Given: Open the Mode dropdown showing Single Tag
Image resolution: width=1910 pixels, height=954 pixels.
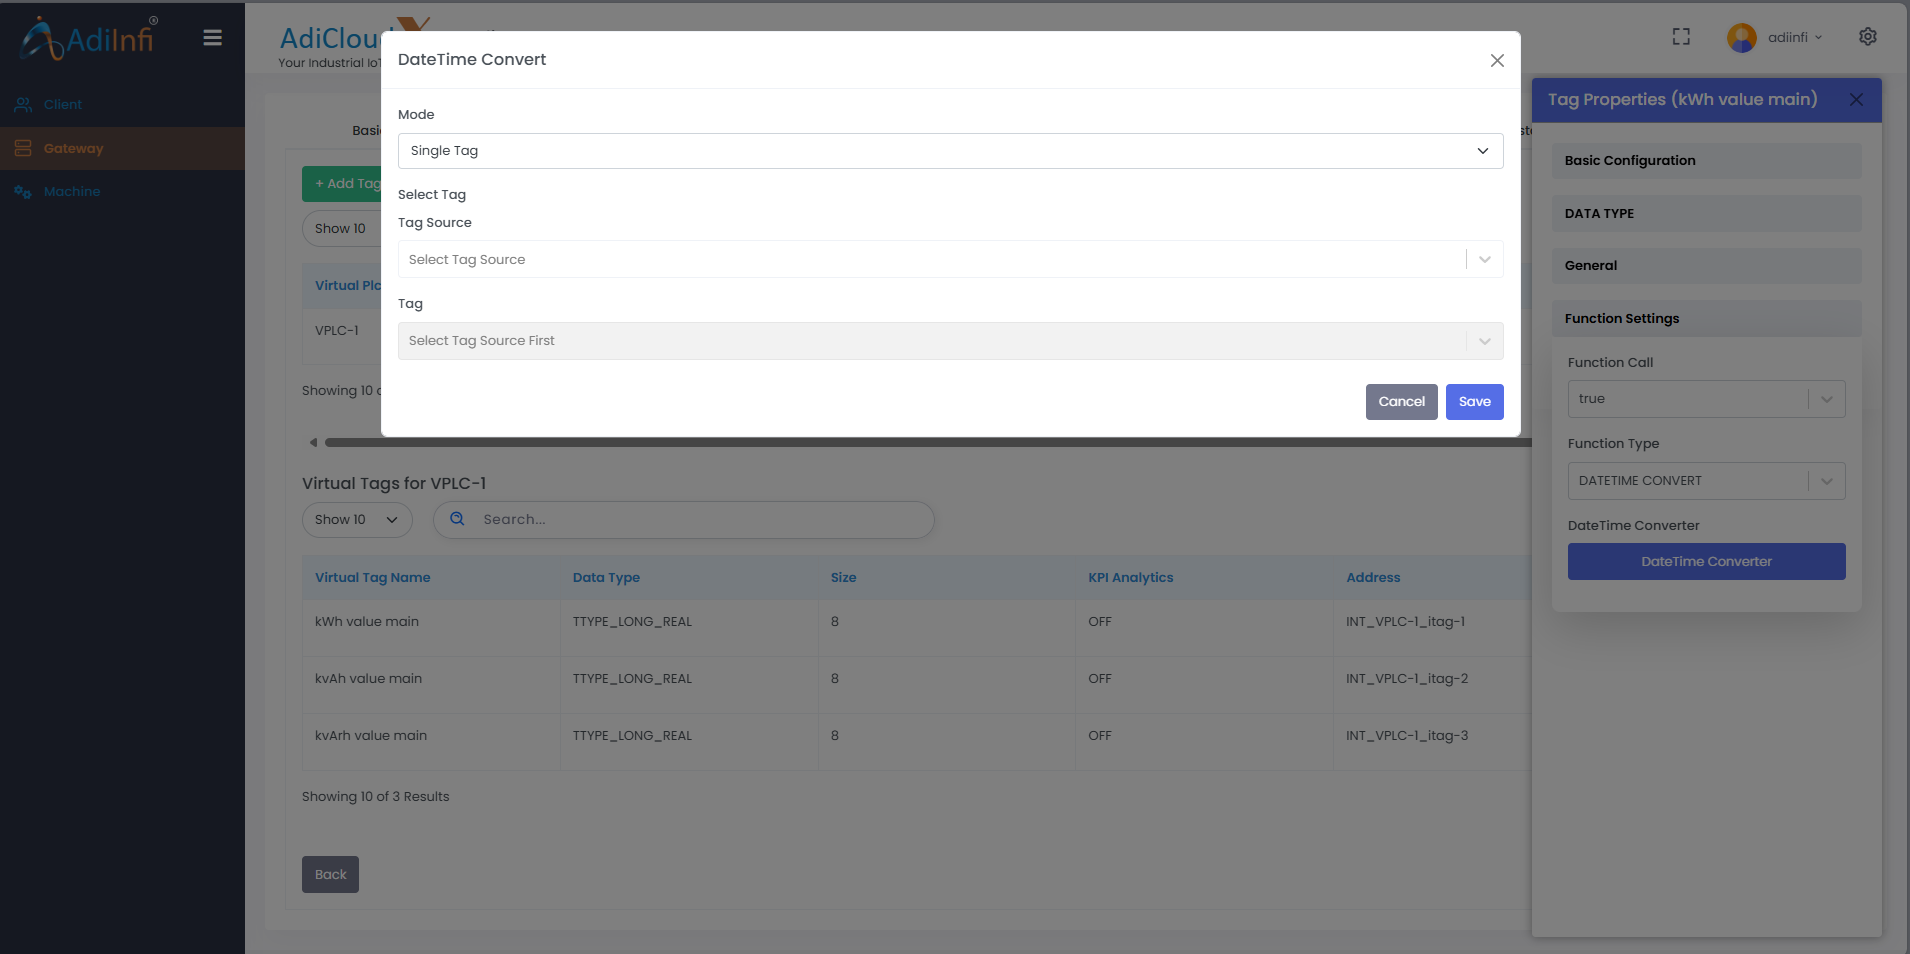Looking at the screenshot, I should point(949,151).
